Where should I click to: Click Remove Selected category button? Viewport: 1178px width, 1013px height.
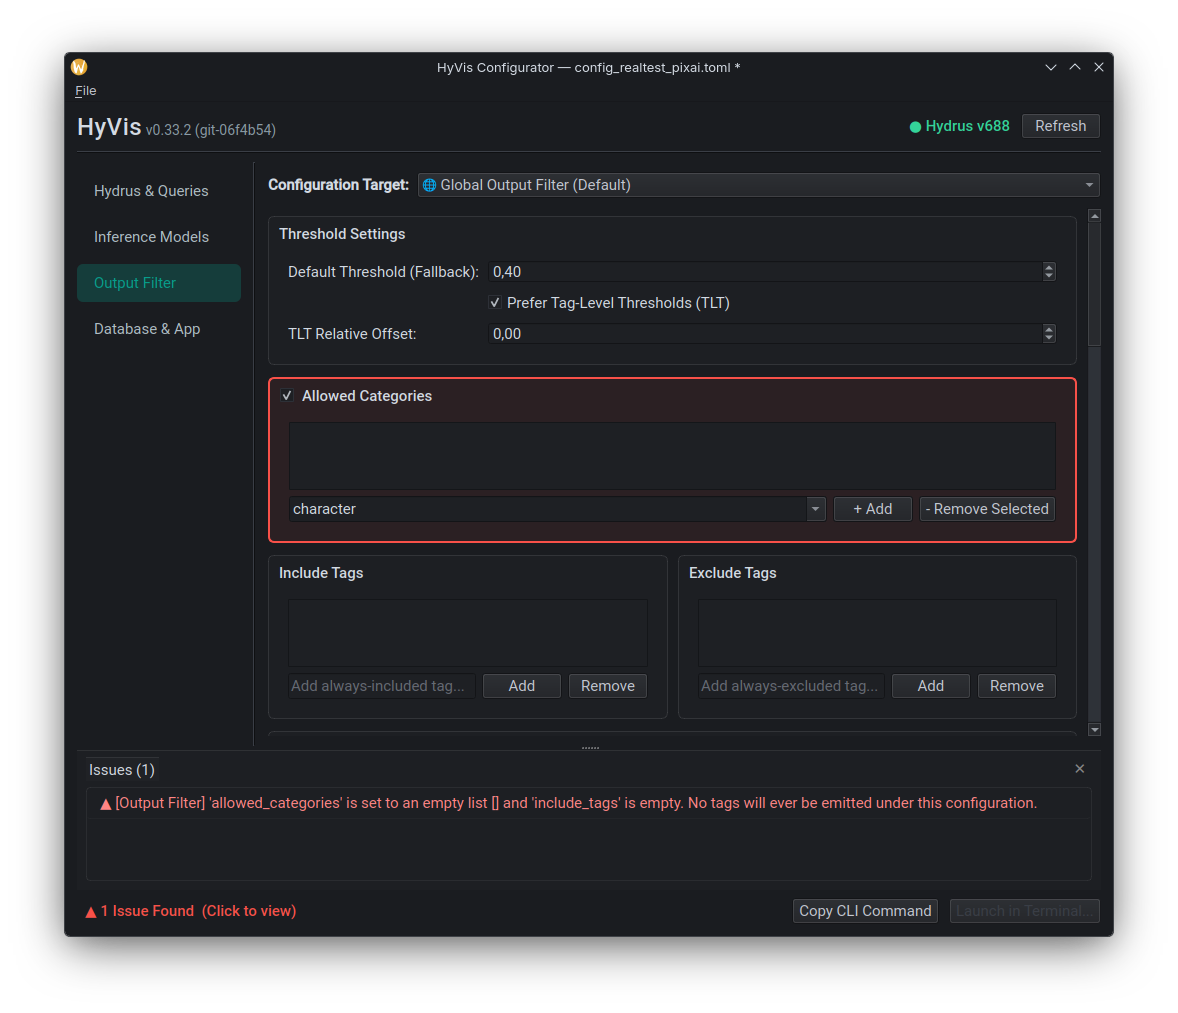(987, 509)
